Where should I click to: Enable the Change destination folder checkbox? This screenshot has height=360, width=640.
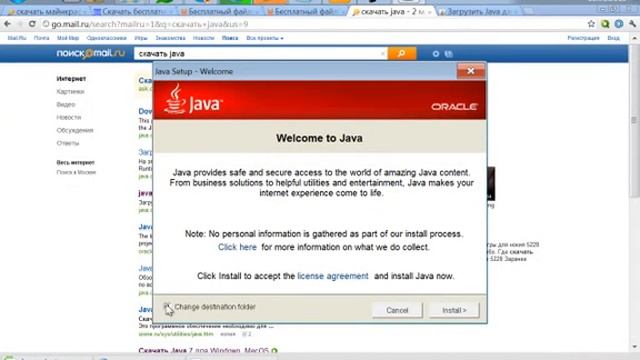tap(167, 307)
